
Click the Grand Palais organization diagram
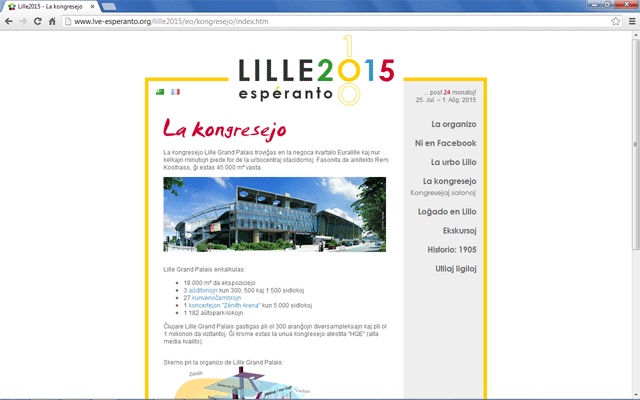point(243,383)
